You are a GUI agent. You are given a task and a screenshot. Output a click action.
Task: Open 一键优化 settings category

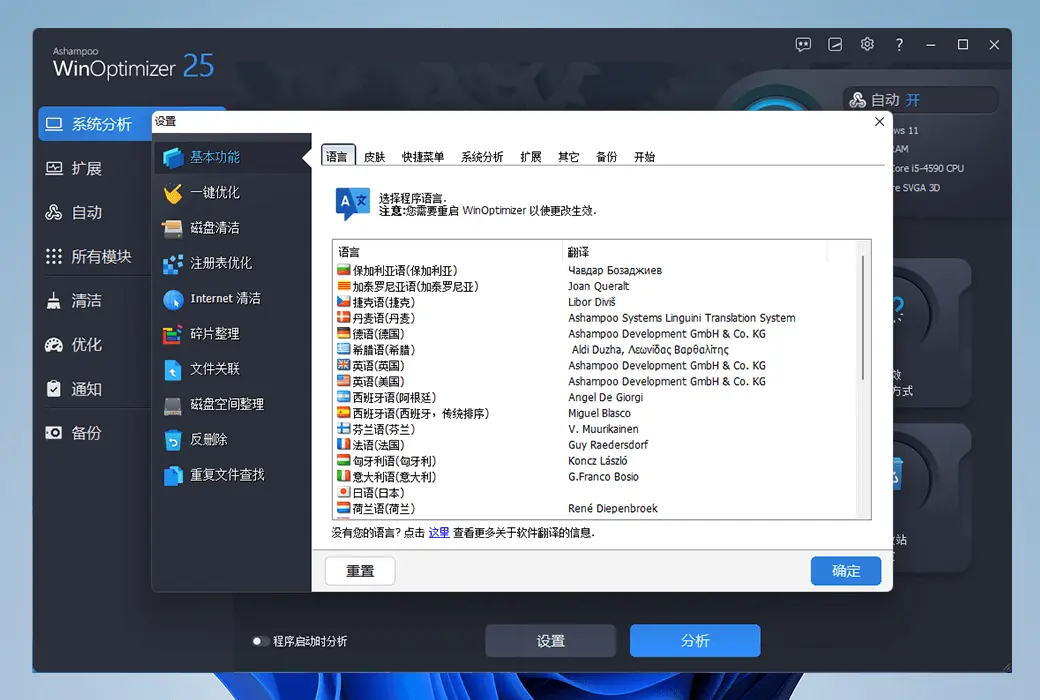pyautogui.click(x=231, y=192)
